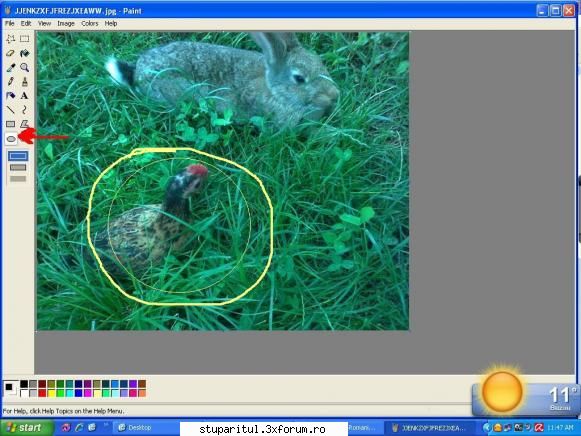
Task: Switch to the JJENKZXF Paint taskbar button
Action: tap(429, 428)
